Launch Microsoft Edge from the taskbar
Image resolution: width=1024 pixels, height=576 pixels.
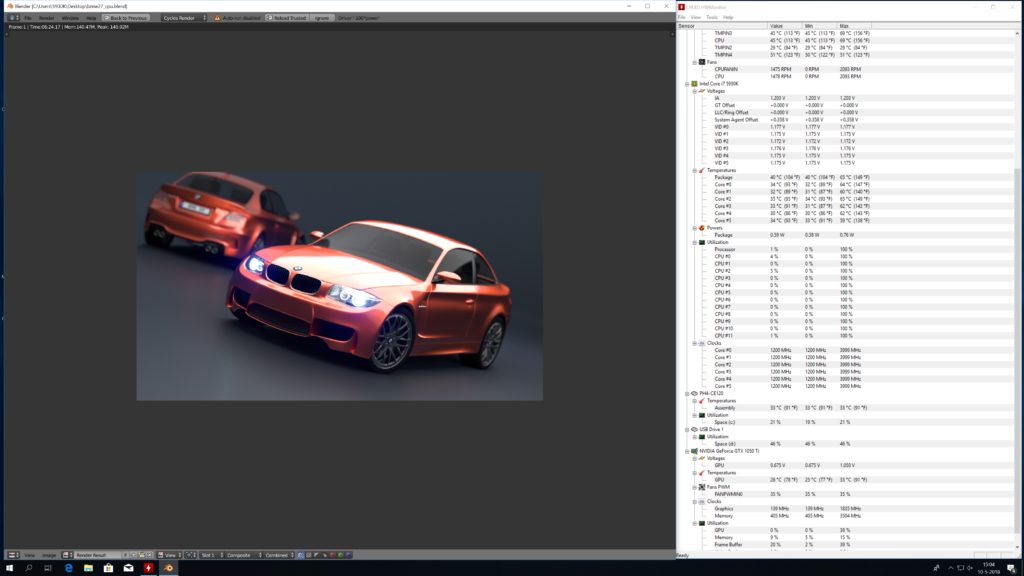69,568
